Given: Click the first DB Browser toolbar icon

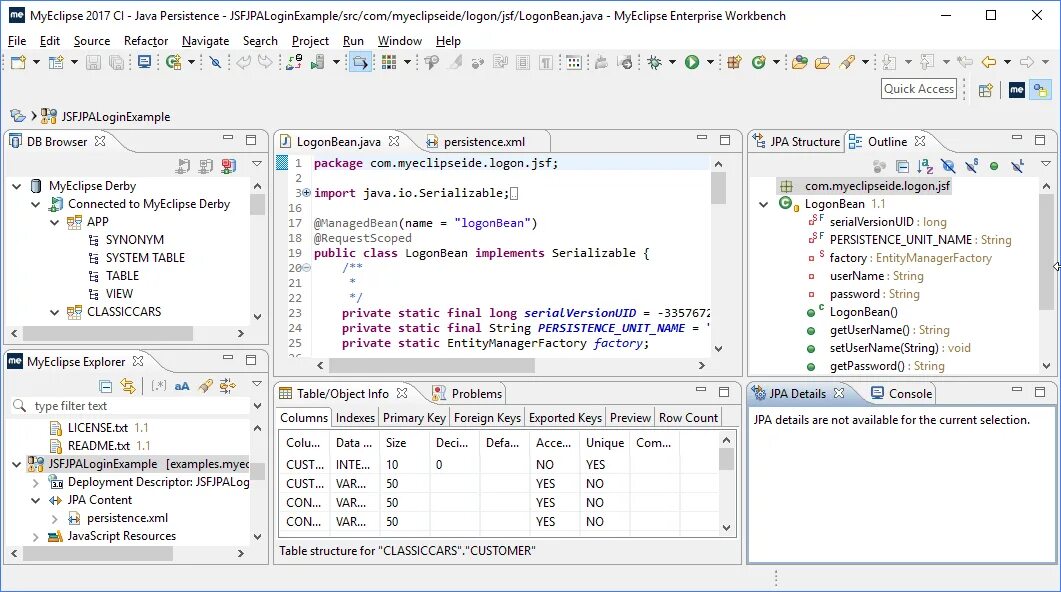Looking at the screenshot, I should coord(183,166).
